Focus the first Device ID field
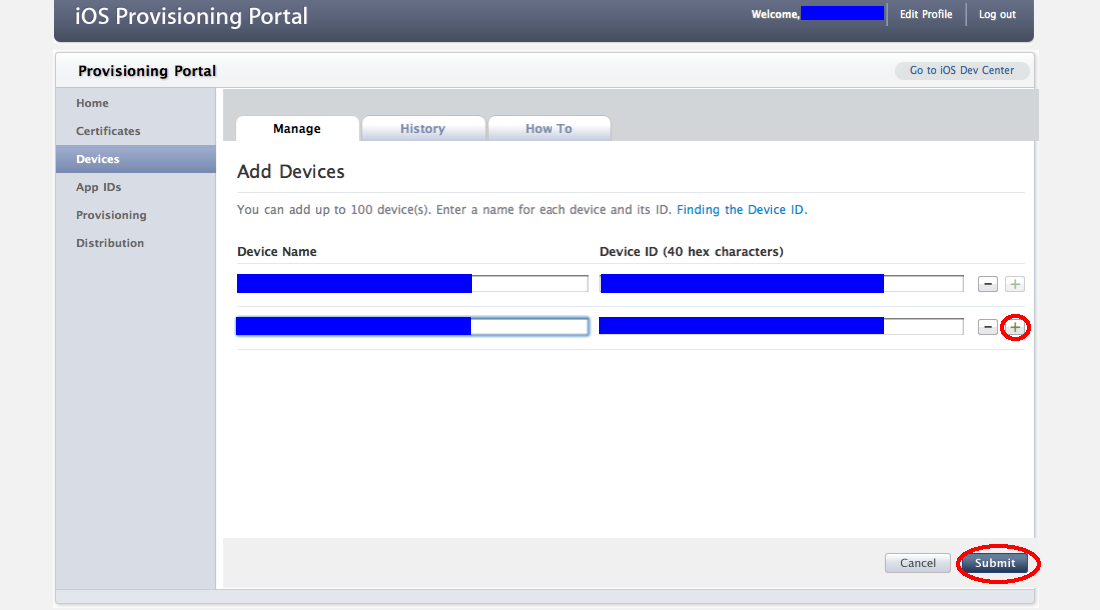 pos(782,283)
